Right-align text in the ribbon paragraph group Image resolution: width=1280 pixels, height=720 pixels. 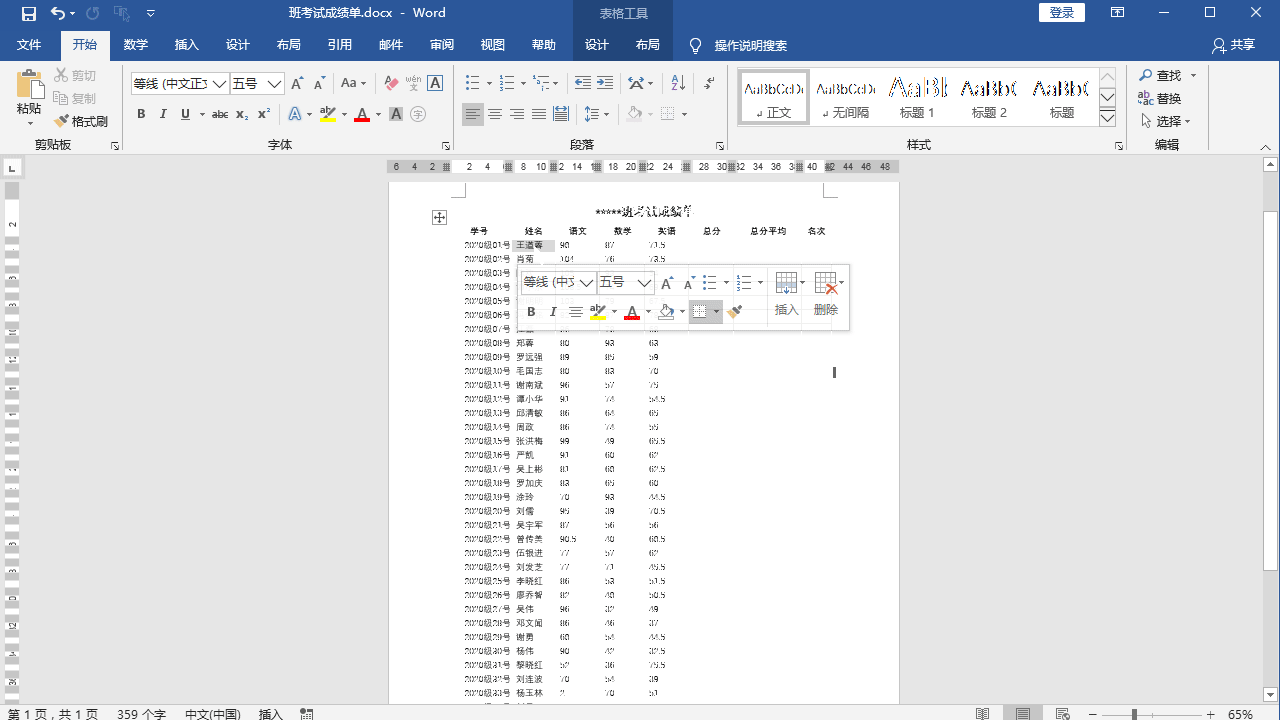coord(517,115)
